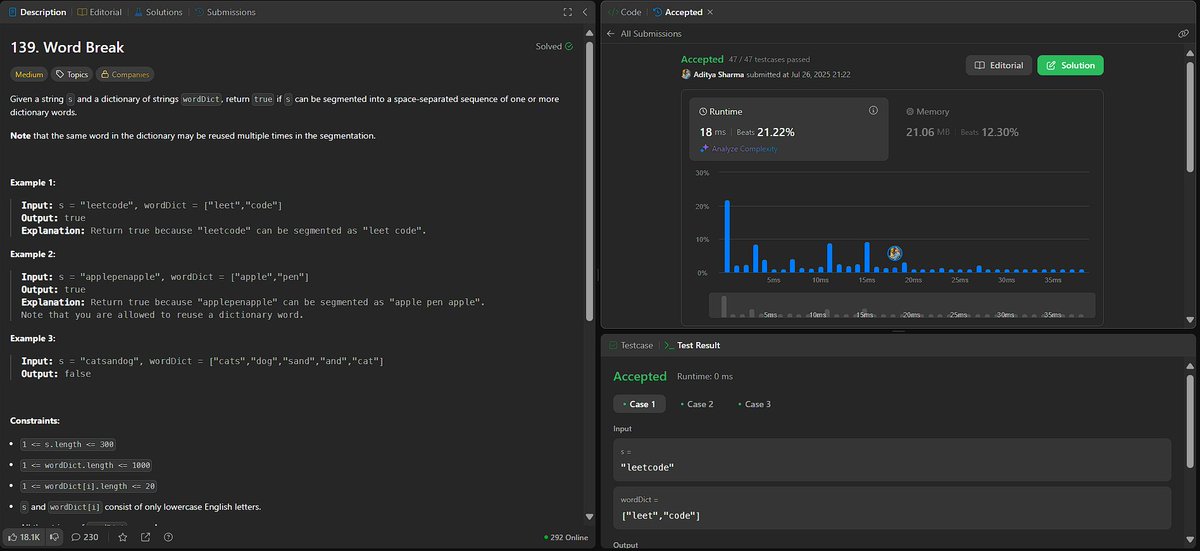Close the Accepted tab with X
1200x551 pixels.
(x=711, y=12)
